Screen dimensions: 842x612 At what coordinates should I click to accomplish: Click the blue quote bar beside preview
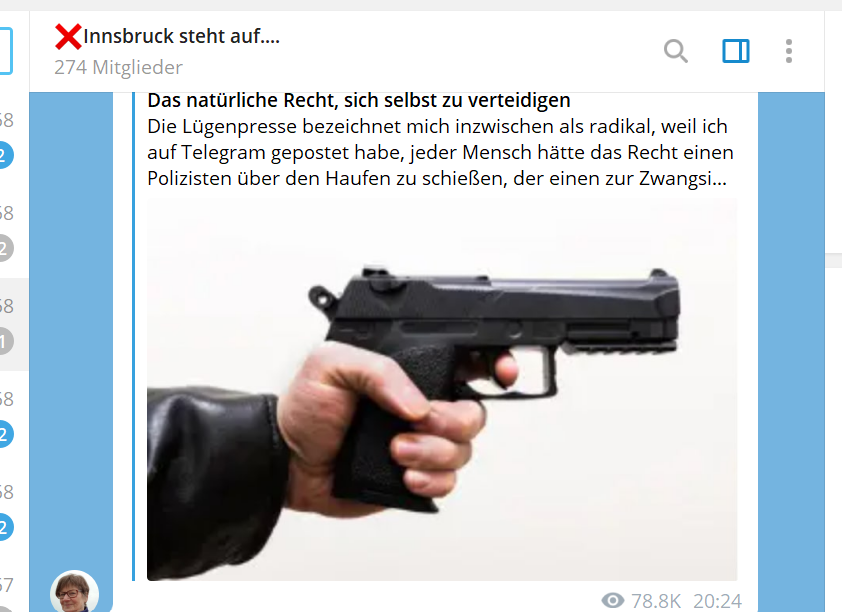point(134,337)
